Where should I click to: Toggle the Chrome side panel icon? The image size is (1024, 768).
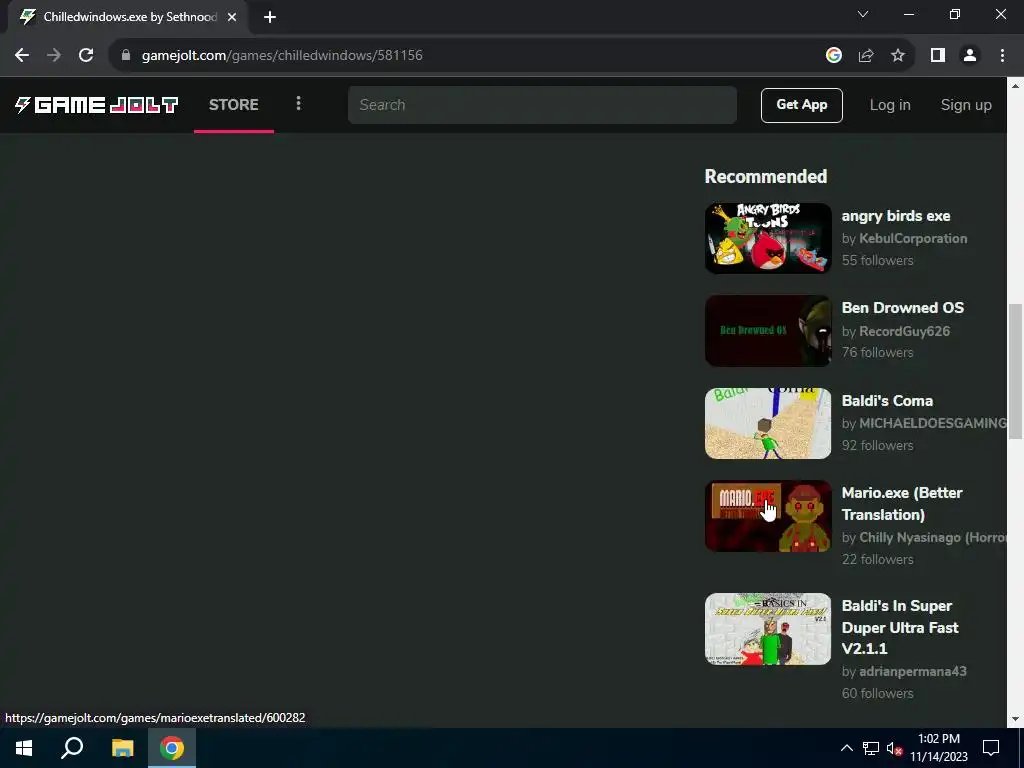pos(938,56)
